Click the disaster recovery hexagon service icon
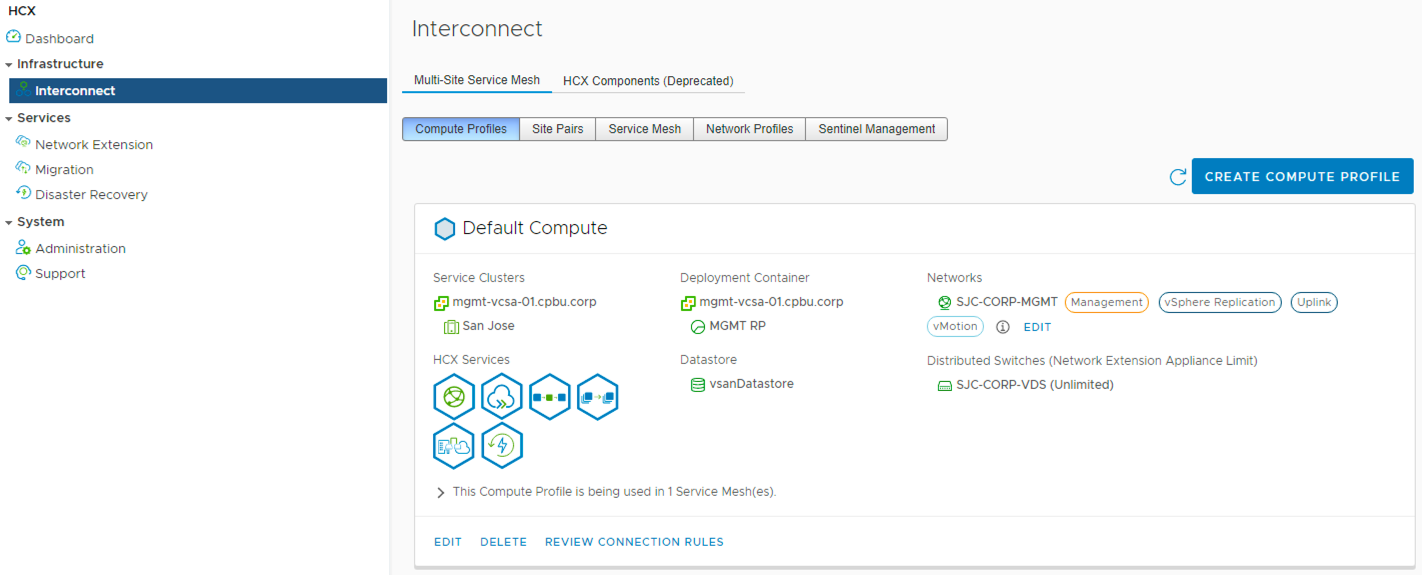 pyautogui.click(x=502, y=445)
